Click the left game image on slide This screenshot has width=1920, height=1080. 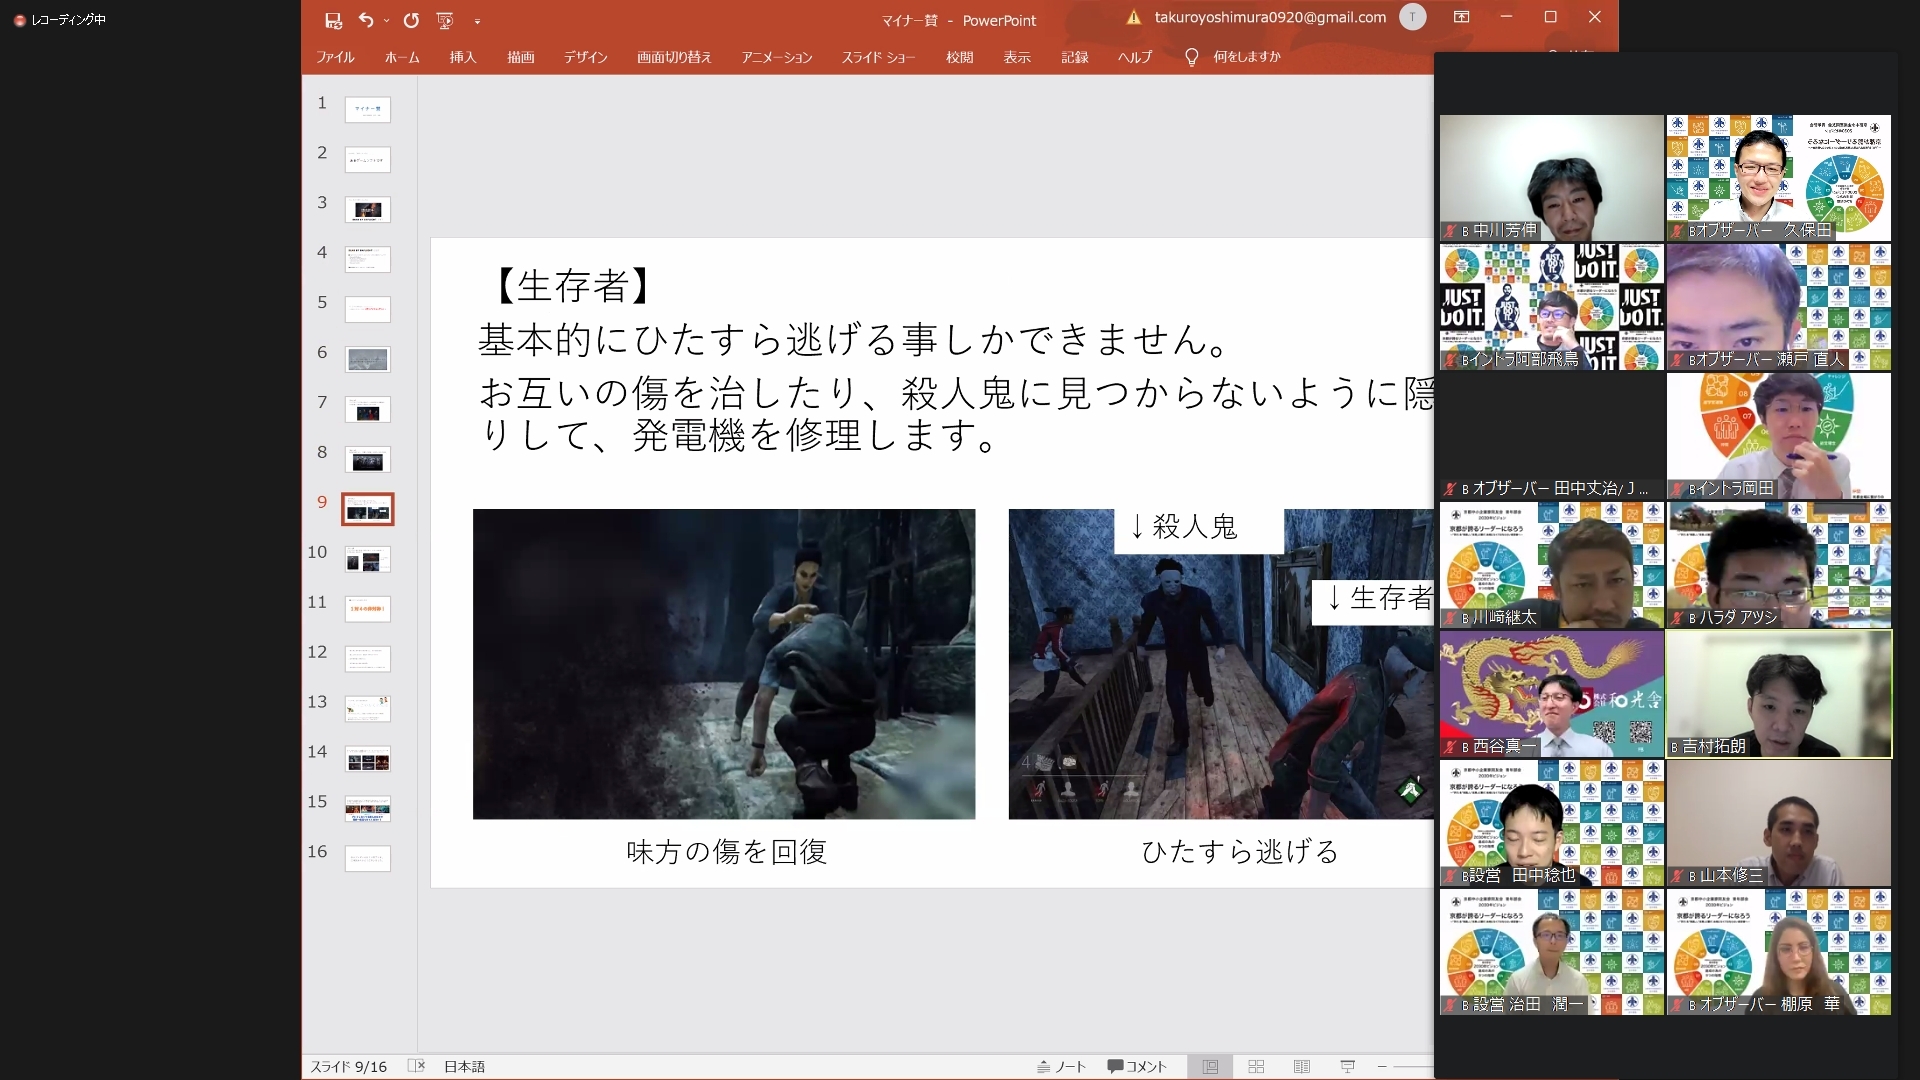(x=724, y=664)
